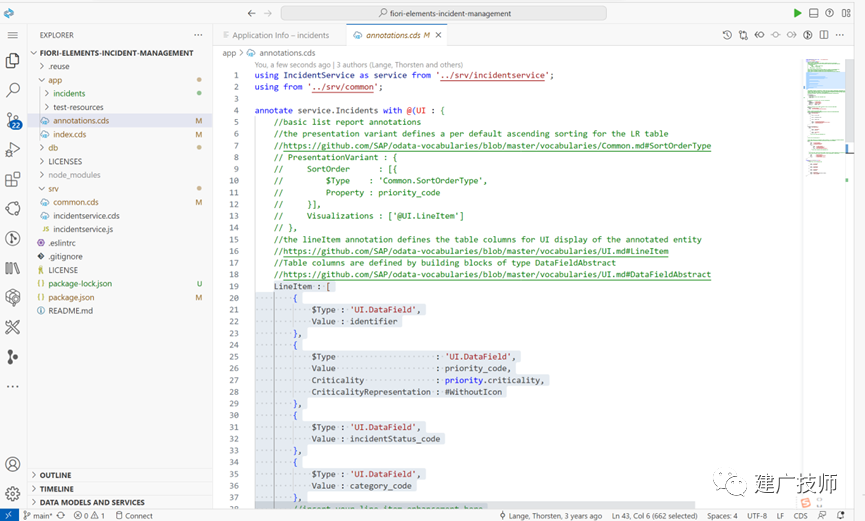865x521 pixels.
Task: Collapse the FIORI-ELEMENTS-INCIDENT-MANAGEMENT root folder
Action: 116,53
